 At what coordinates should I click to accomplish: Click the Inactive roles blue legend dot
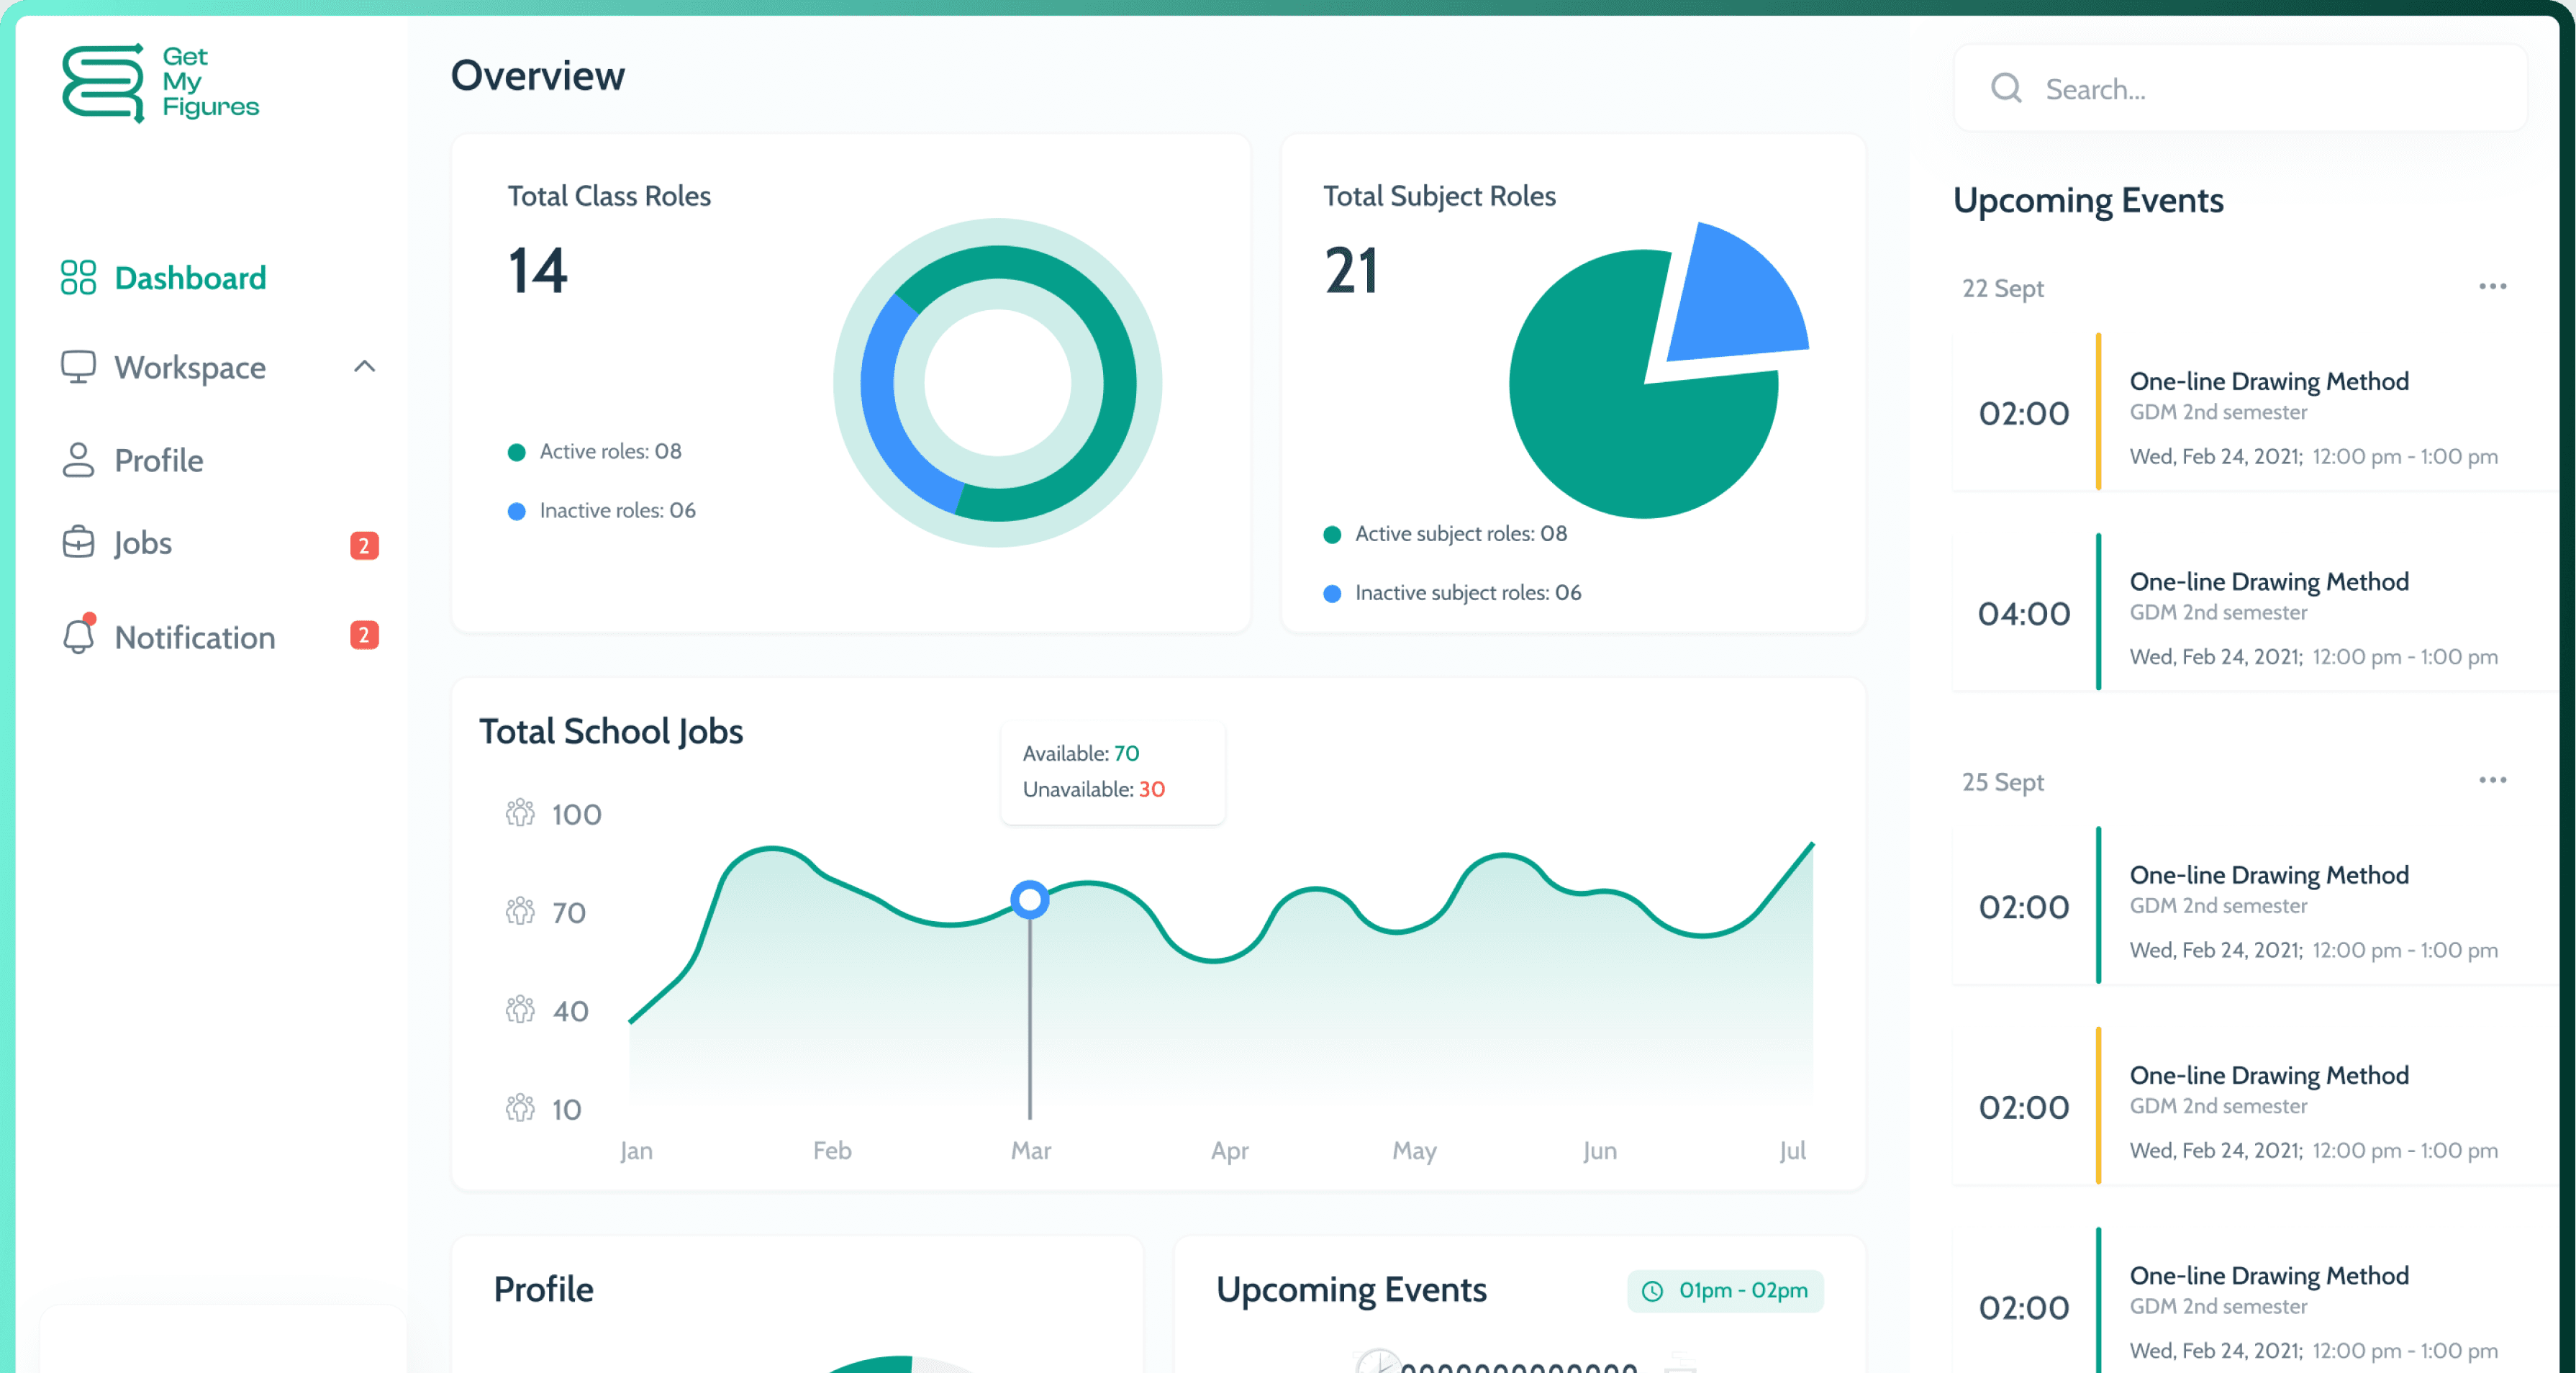point(516,511)
